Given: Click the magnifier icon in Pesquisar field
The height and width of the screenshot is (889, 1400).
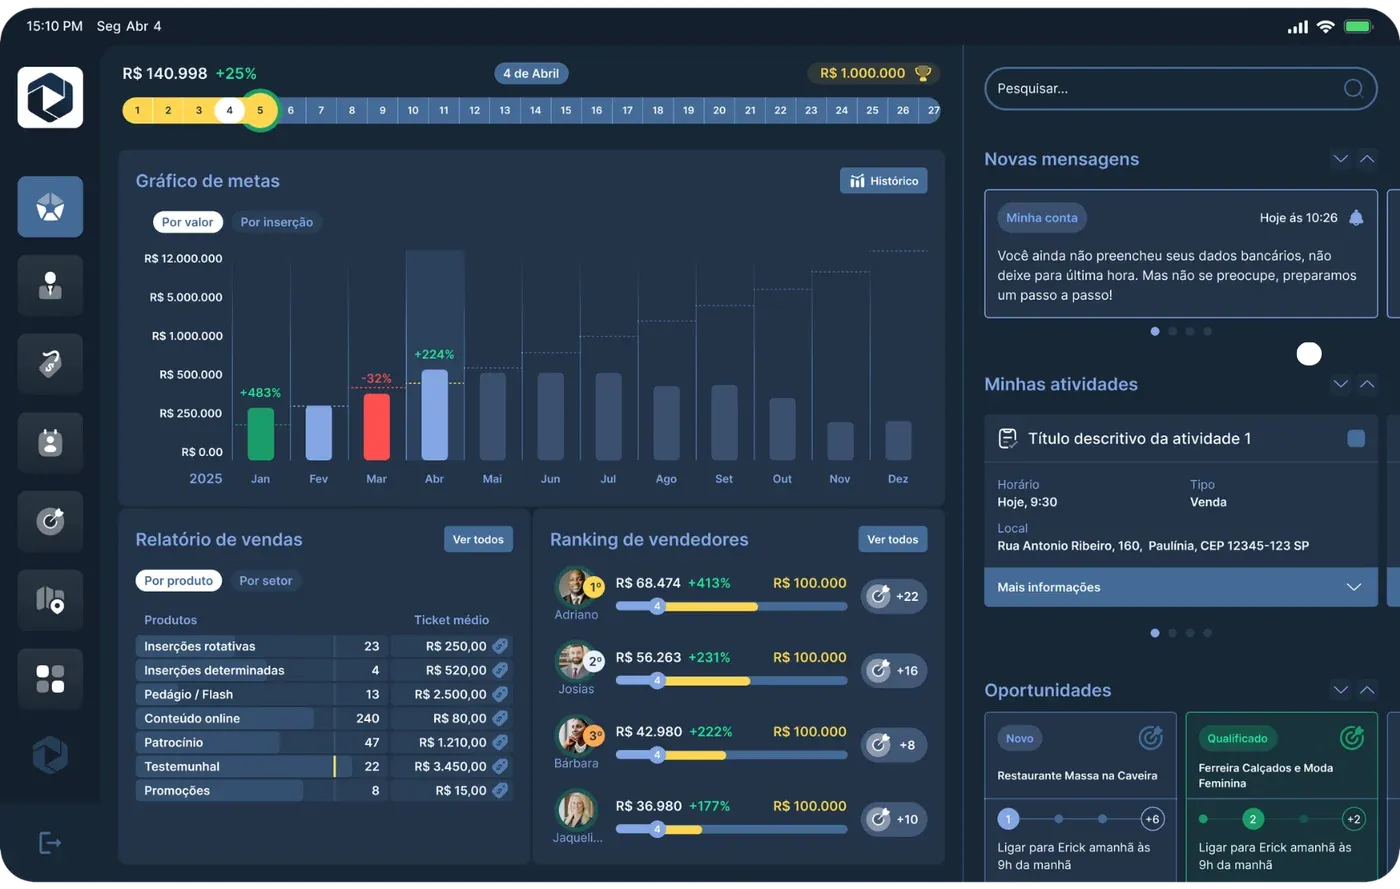Looking at the screenshot, I should [x=1353, y=88].
